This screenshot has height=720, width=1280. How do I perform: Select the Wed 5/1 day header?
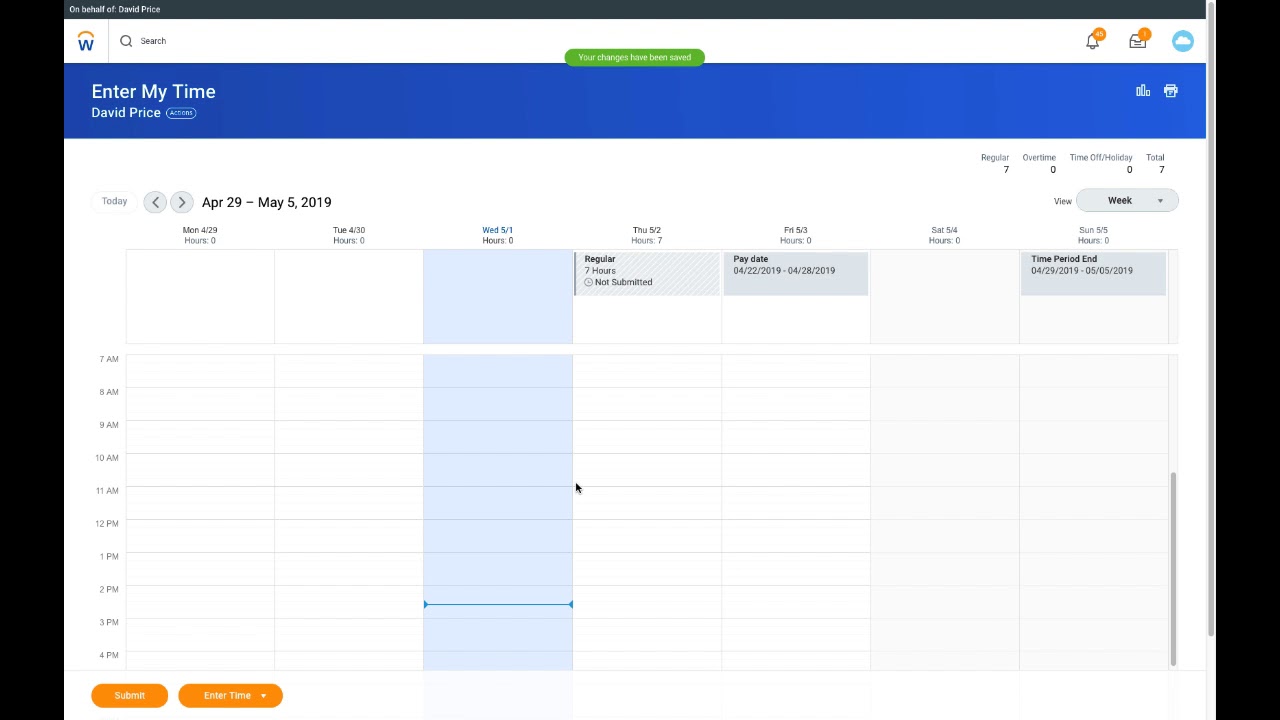[498, 235]
